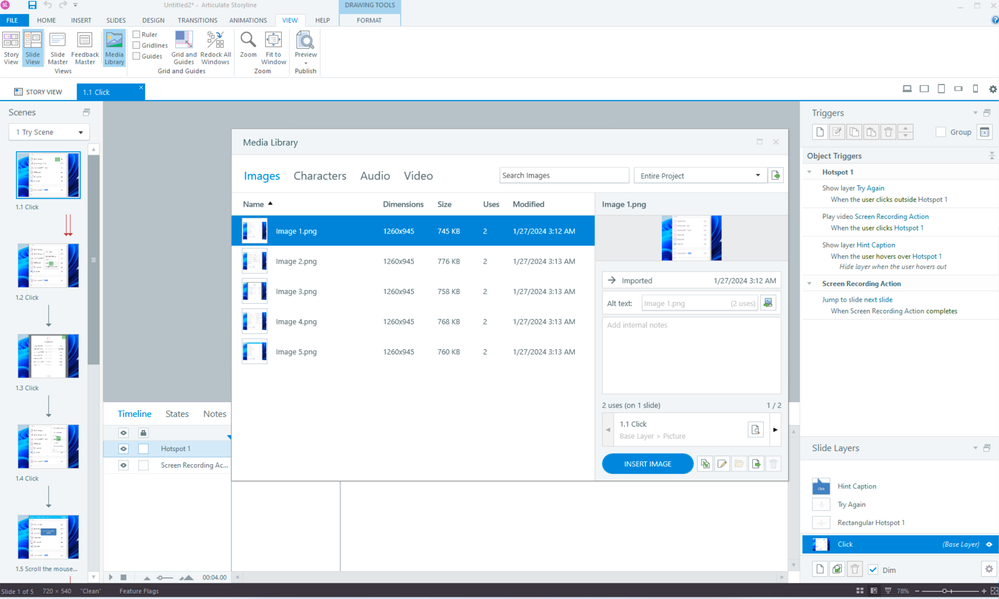Click the Media Library ribbon button

114,47
